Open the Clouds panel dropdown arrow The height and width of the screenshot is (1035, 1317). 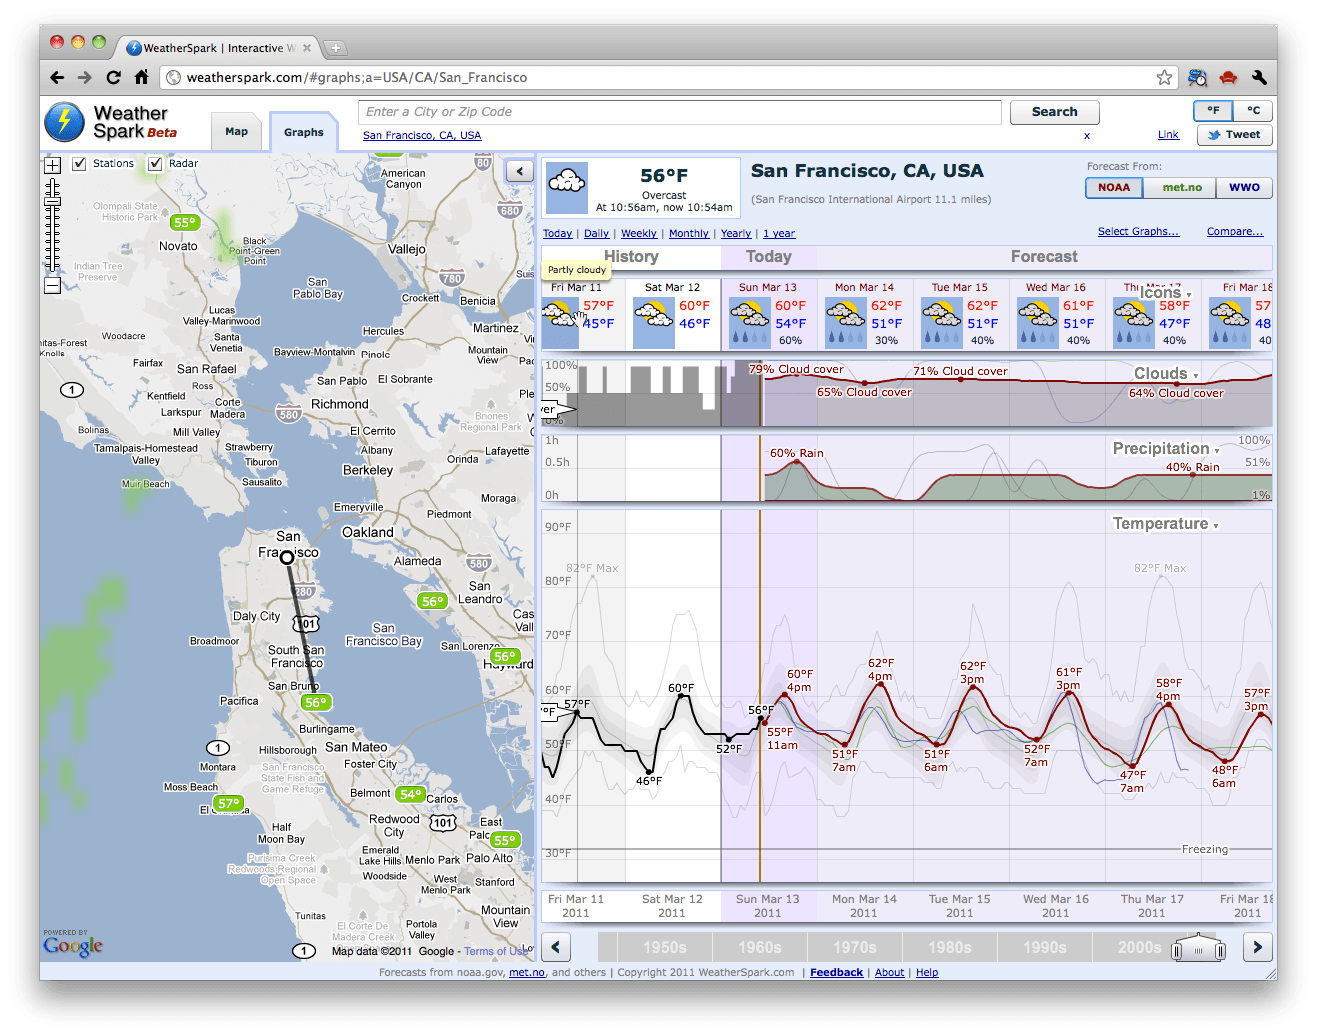[x=1196, y=373]
